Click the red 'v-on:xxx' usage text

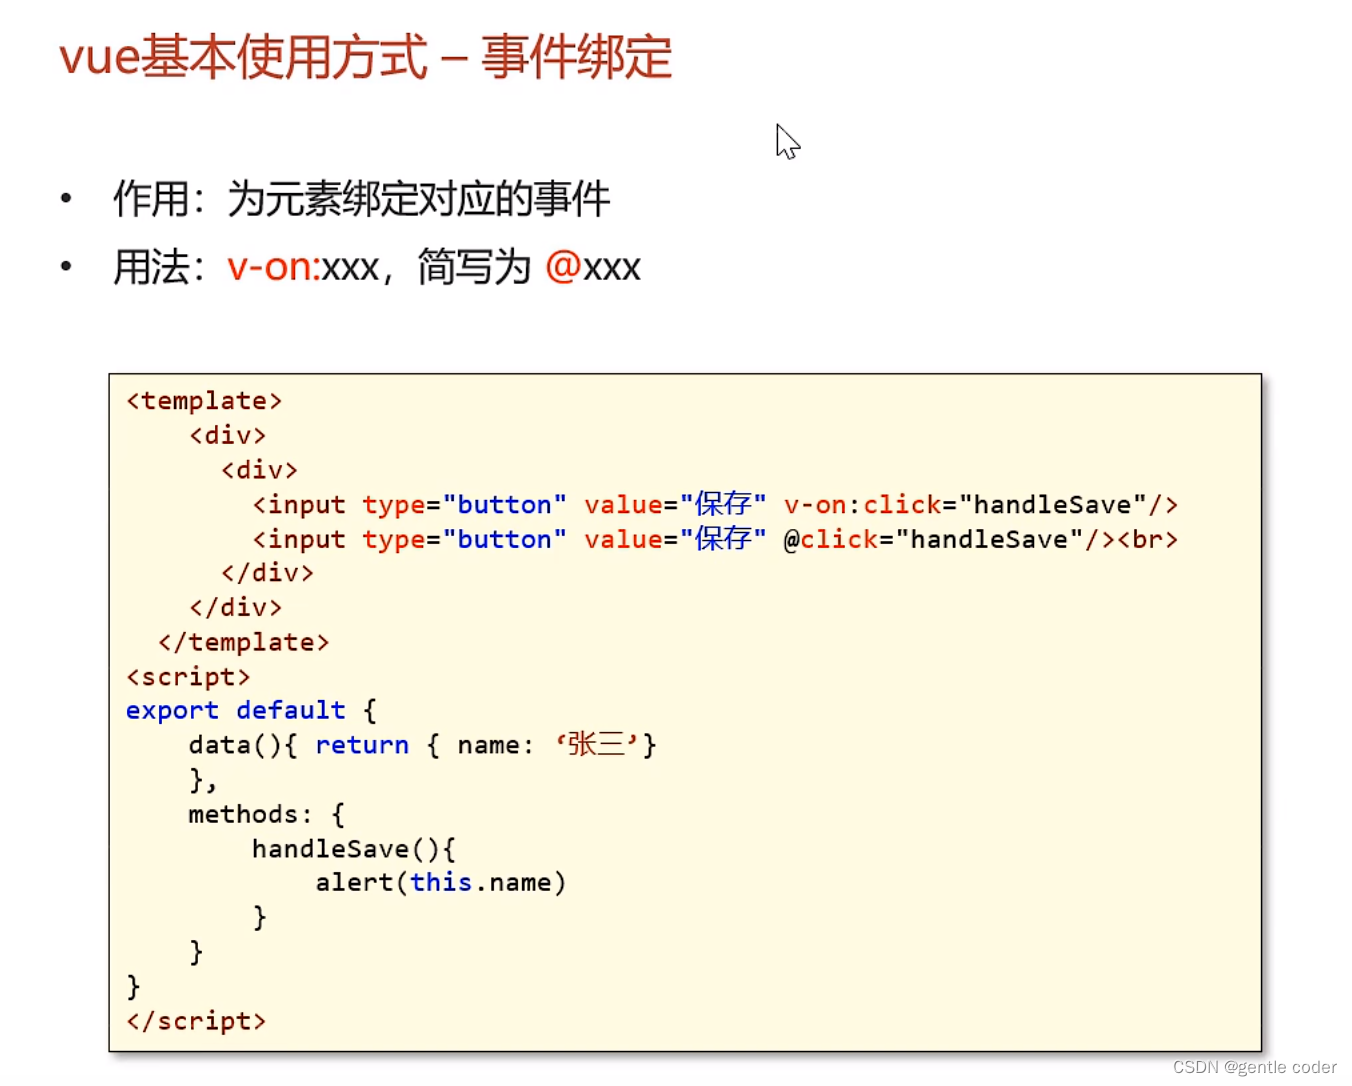click(x=303, y=267)
